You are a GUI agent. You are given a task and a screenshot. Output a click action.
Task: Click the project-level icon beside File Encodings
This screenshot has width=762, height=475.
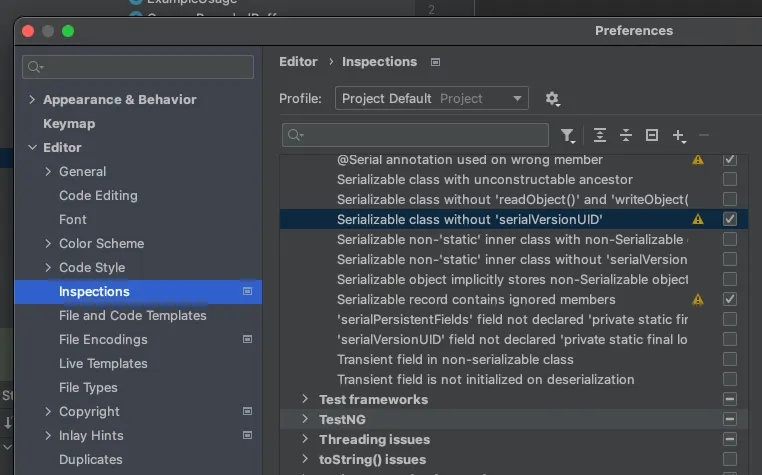click(247, 339)
